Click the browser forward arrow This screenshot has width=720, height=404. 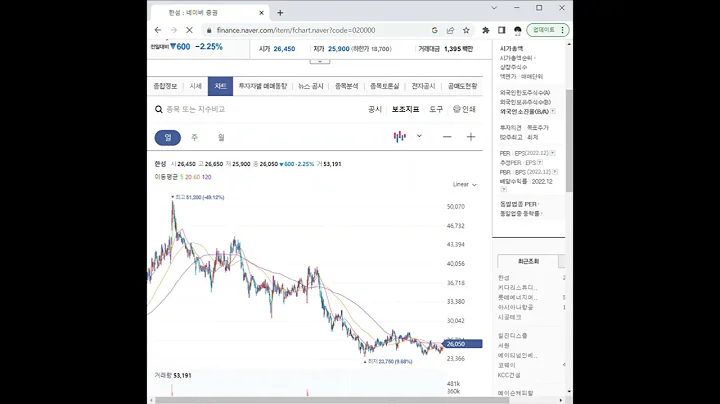[x=173, y=30]
